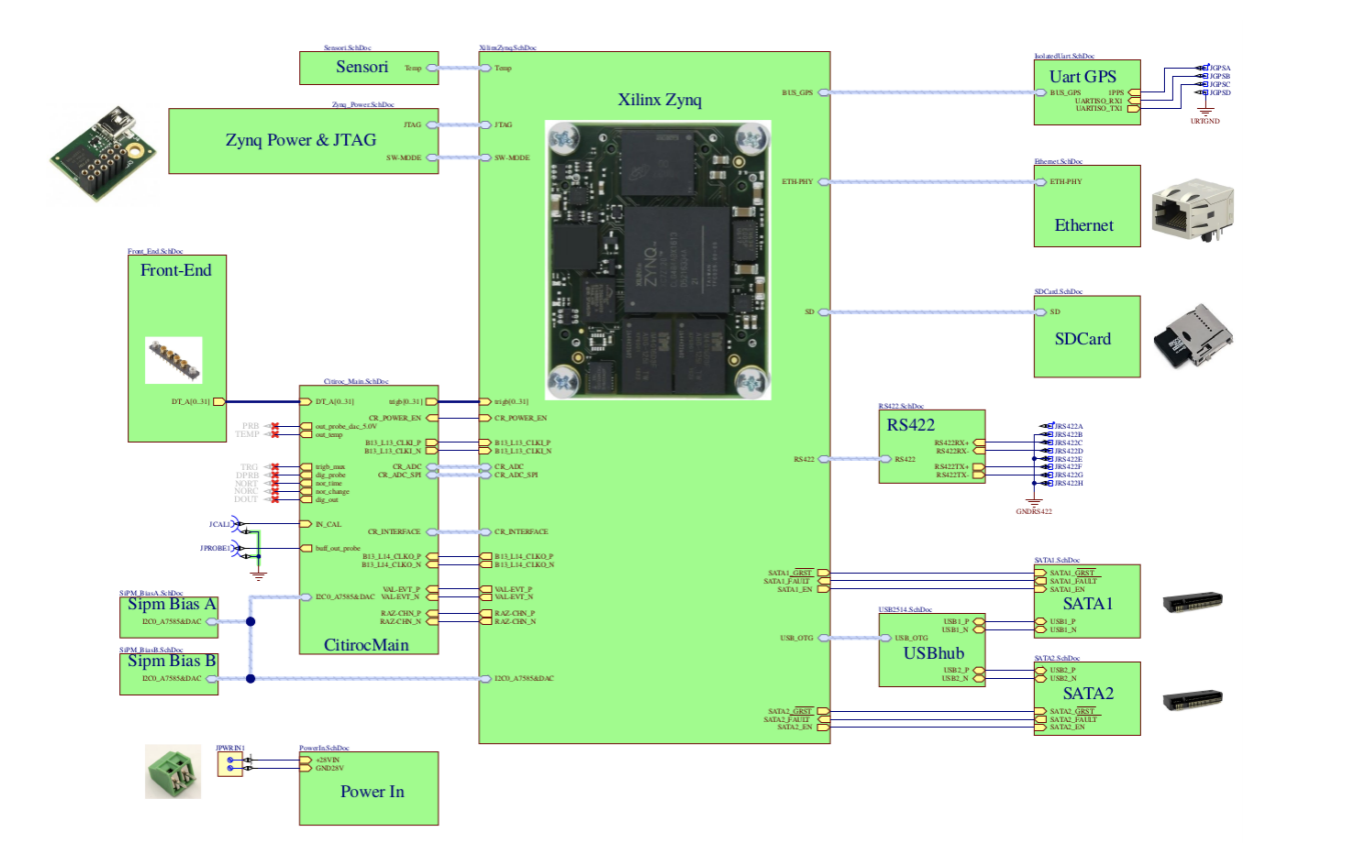Image resolution: width=1346 pixels, height=864 pixels.
Task: Click the Front-End connector picture
Action: coord(173,360)
